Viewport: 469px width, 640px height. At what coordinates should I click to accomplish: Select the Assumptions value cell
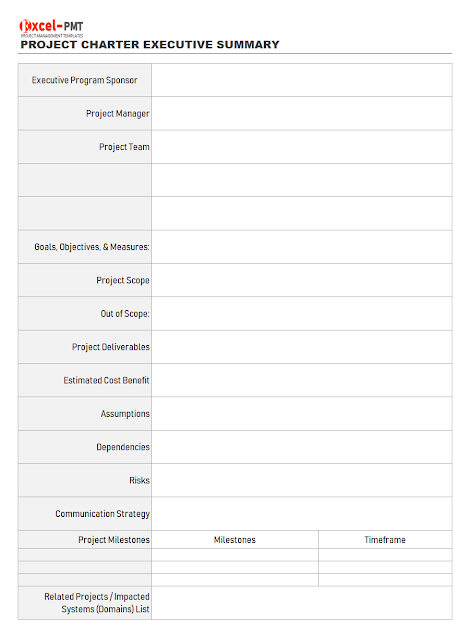tap(302, 413)
